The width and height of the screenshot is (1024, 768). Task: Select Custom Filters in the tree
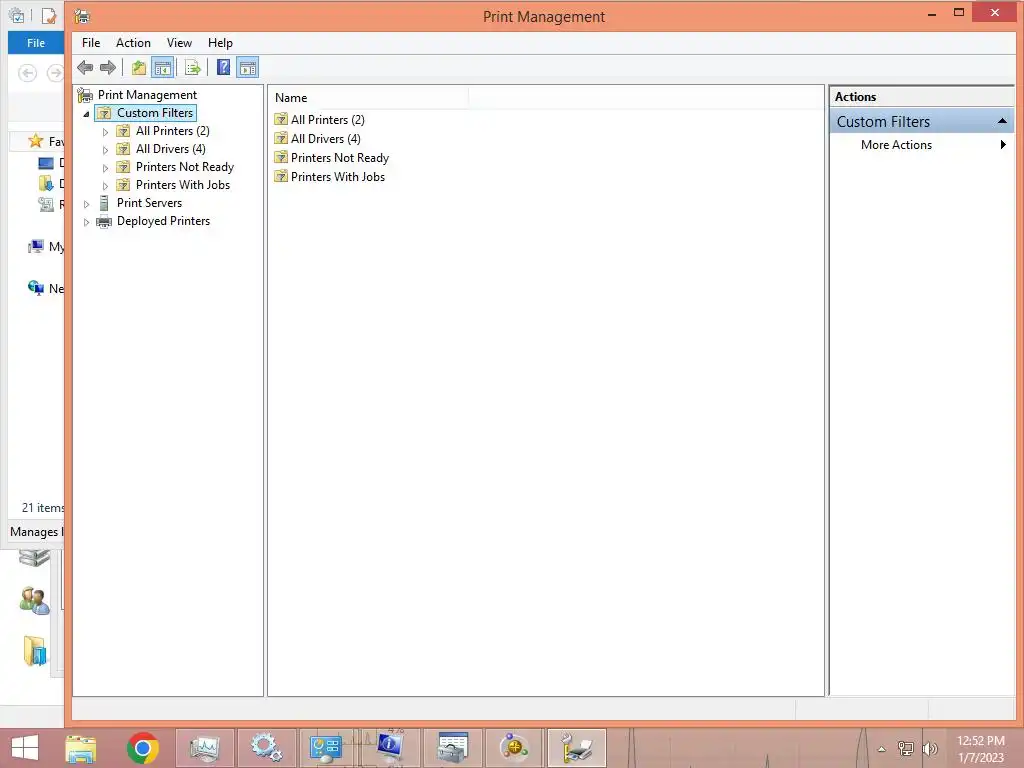click(x=155, y=113)
